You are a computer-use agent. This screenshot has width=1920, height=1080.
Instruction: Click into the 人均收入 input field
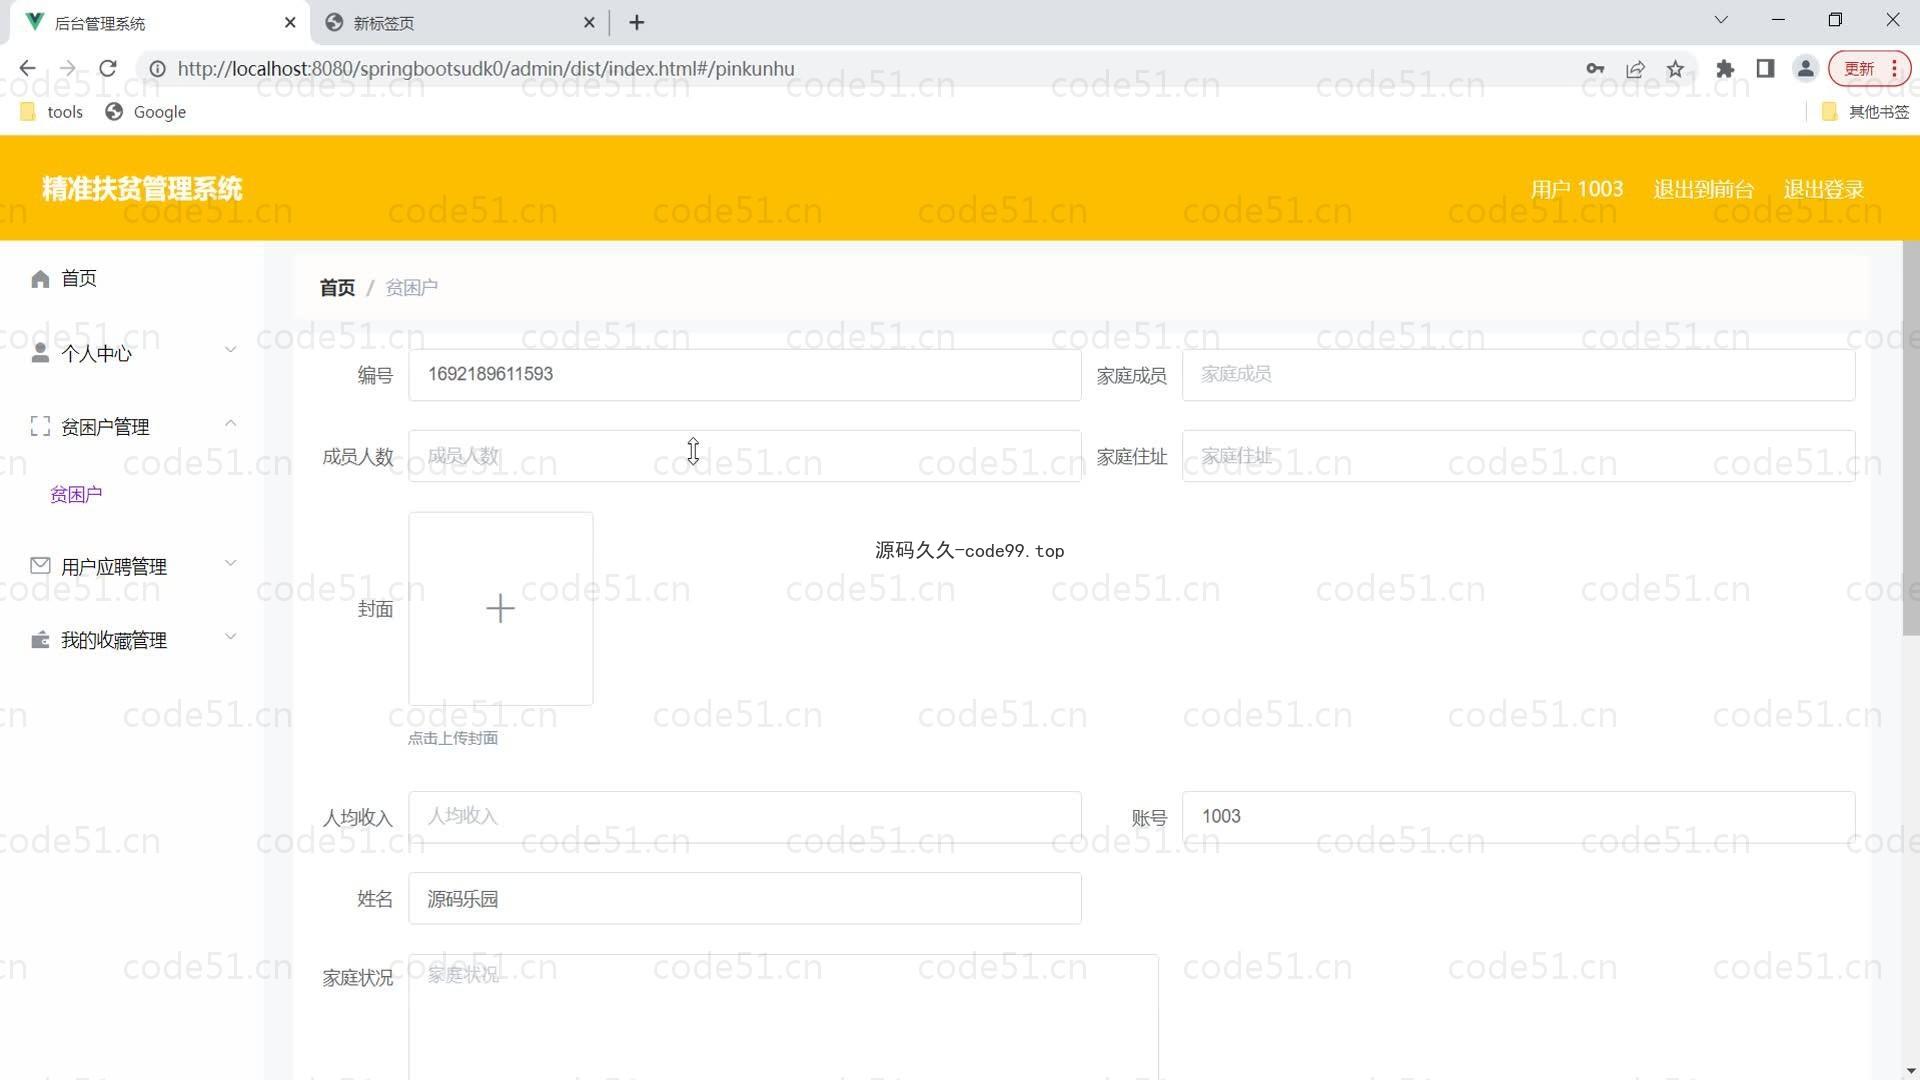click(x=744, y=817)
